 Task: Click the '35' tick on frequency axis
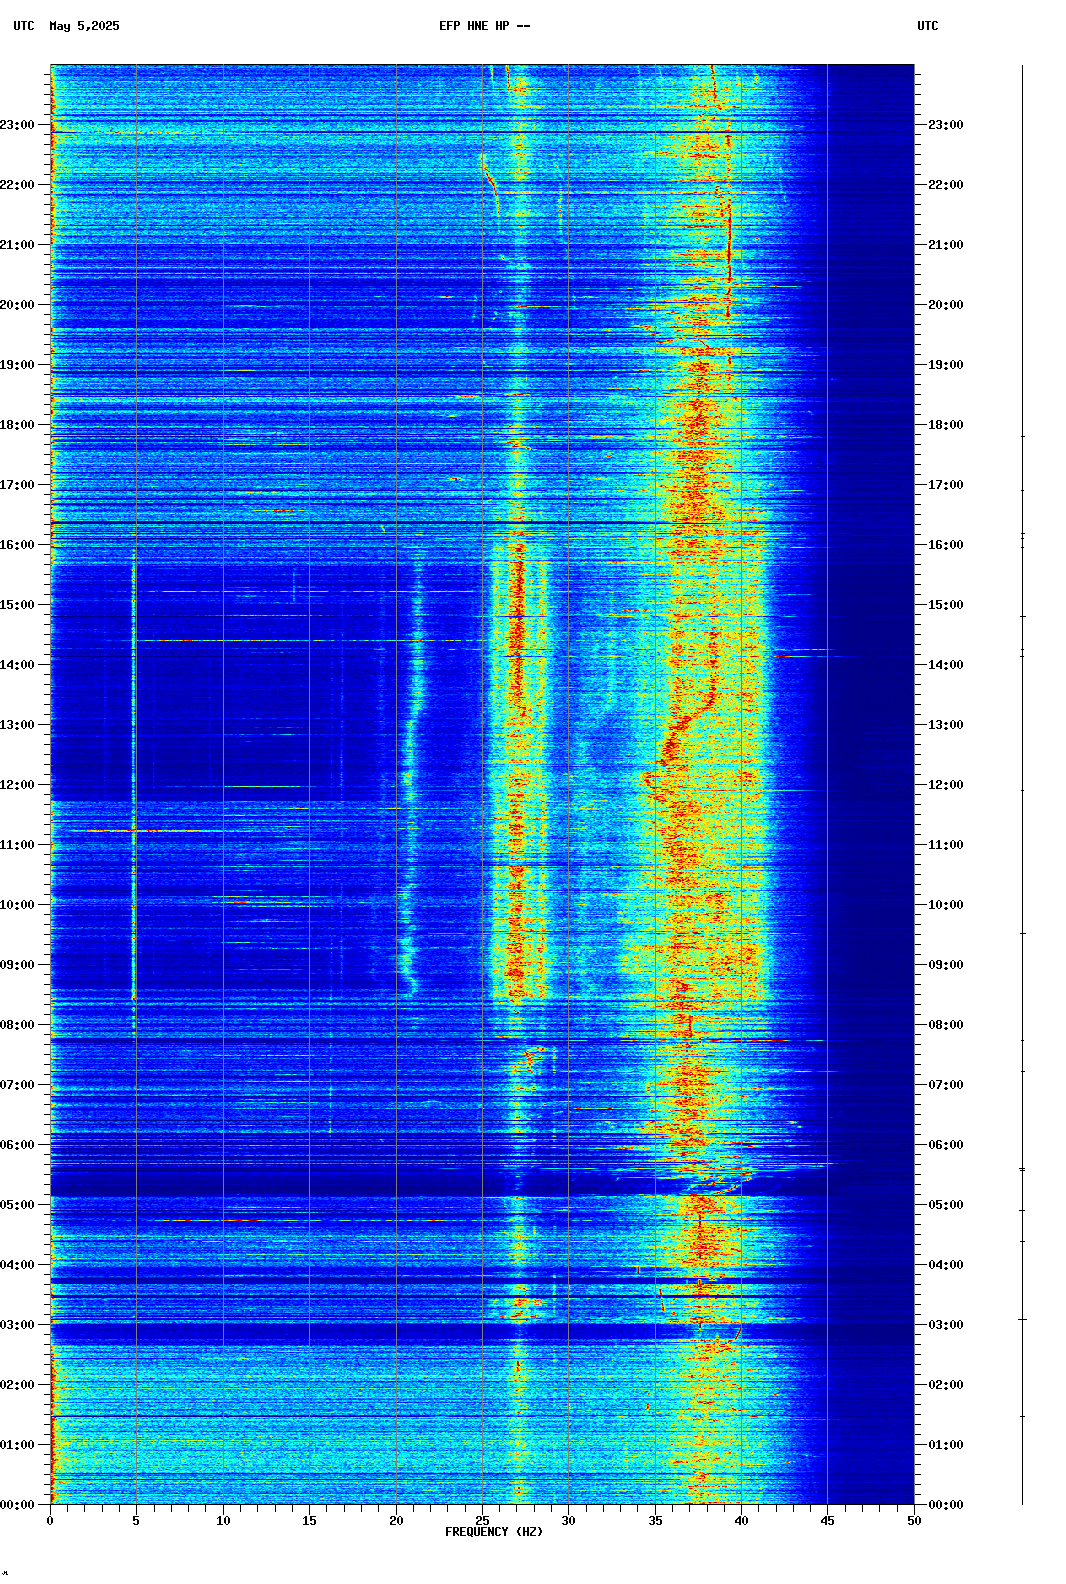(x=655, y=1521)
